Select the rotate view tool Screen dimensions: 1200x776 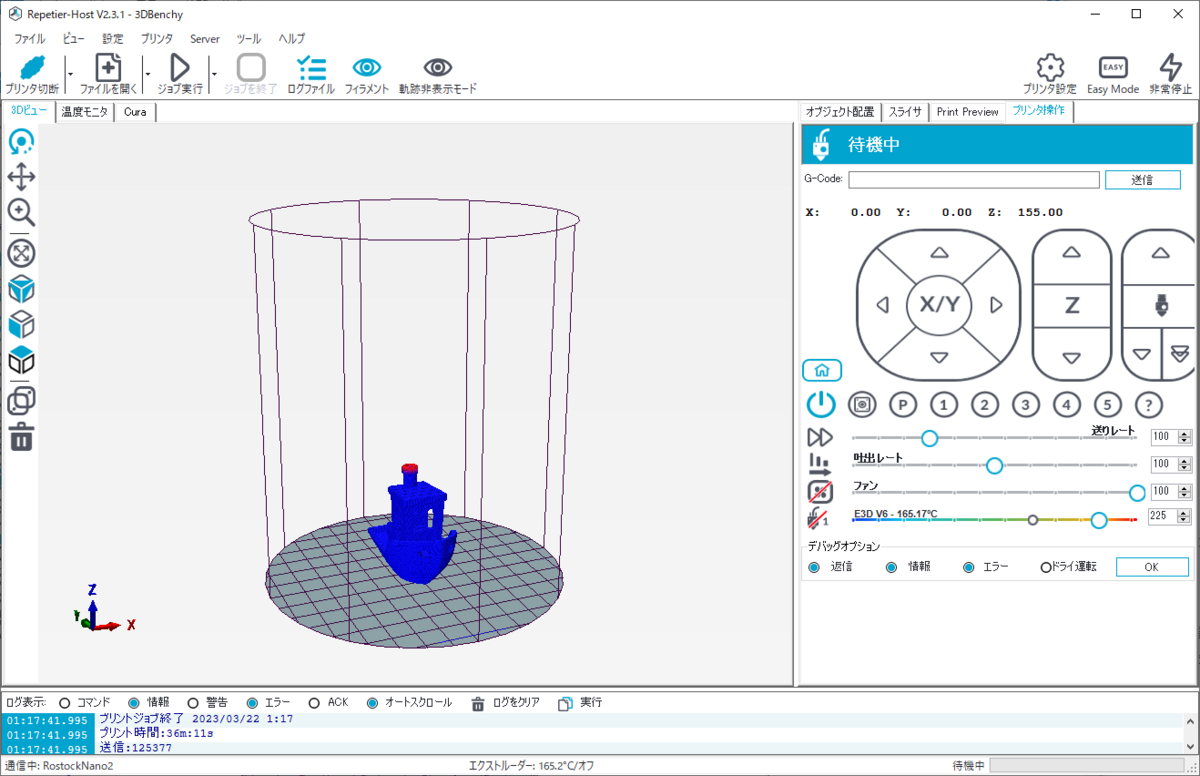tap(21, 143)
